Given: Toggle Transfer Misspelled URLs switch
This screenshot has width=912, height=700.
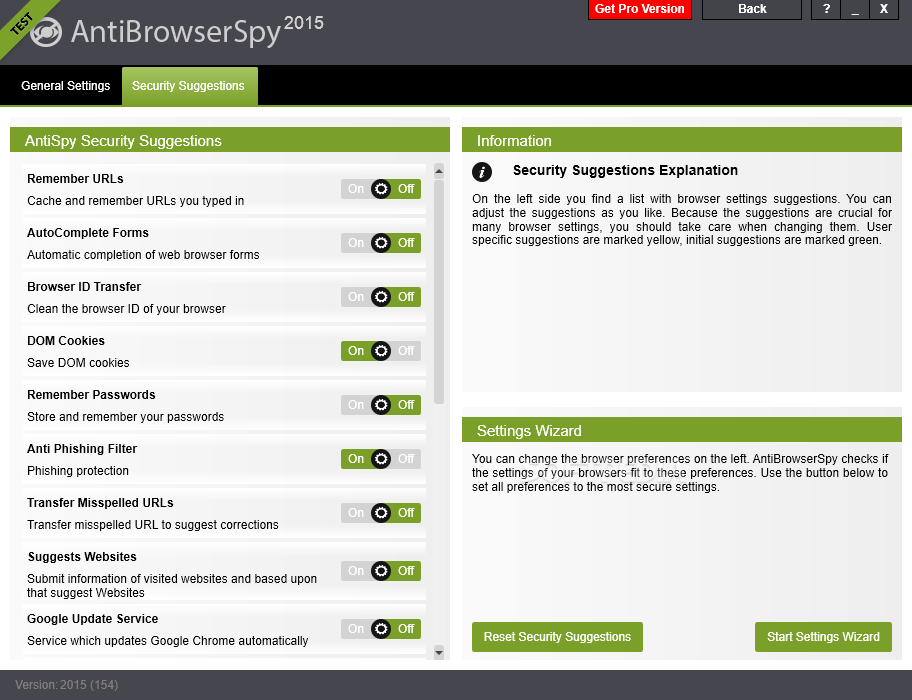Looking at the screenshot, I should pyautogui.click(x=381, y=513).
